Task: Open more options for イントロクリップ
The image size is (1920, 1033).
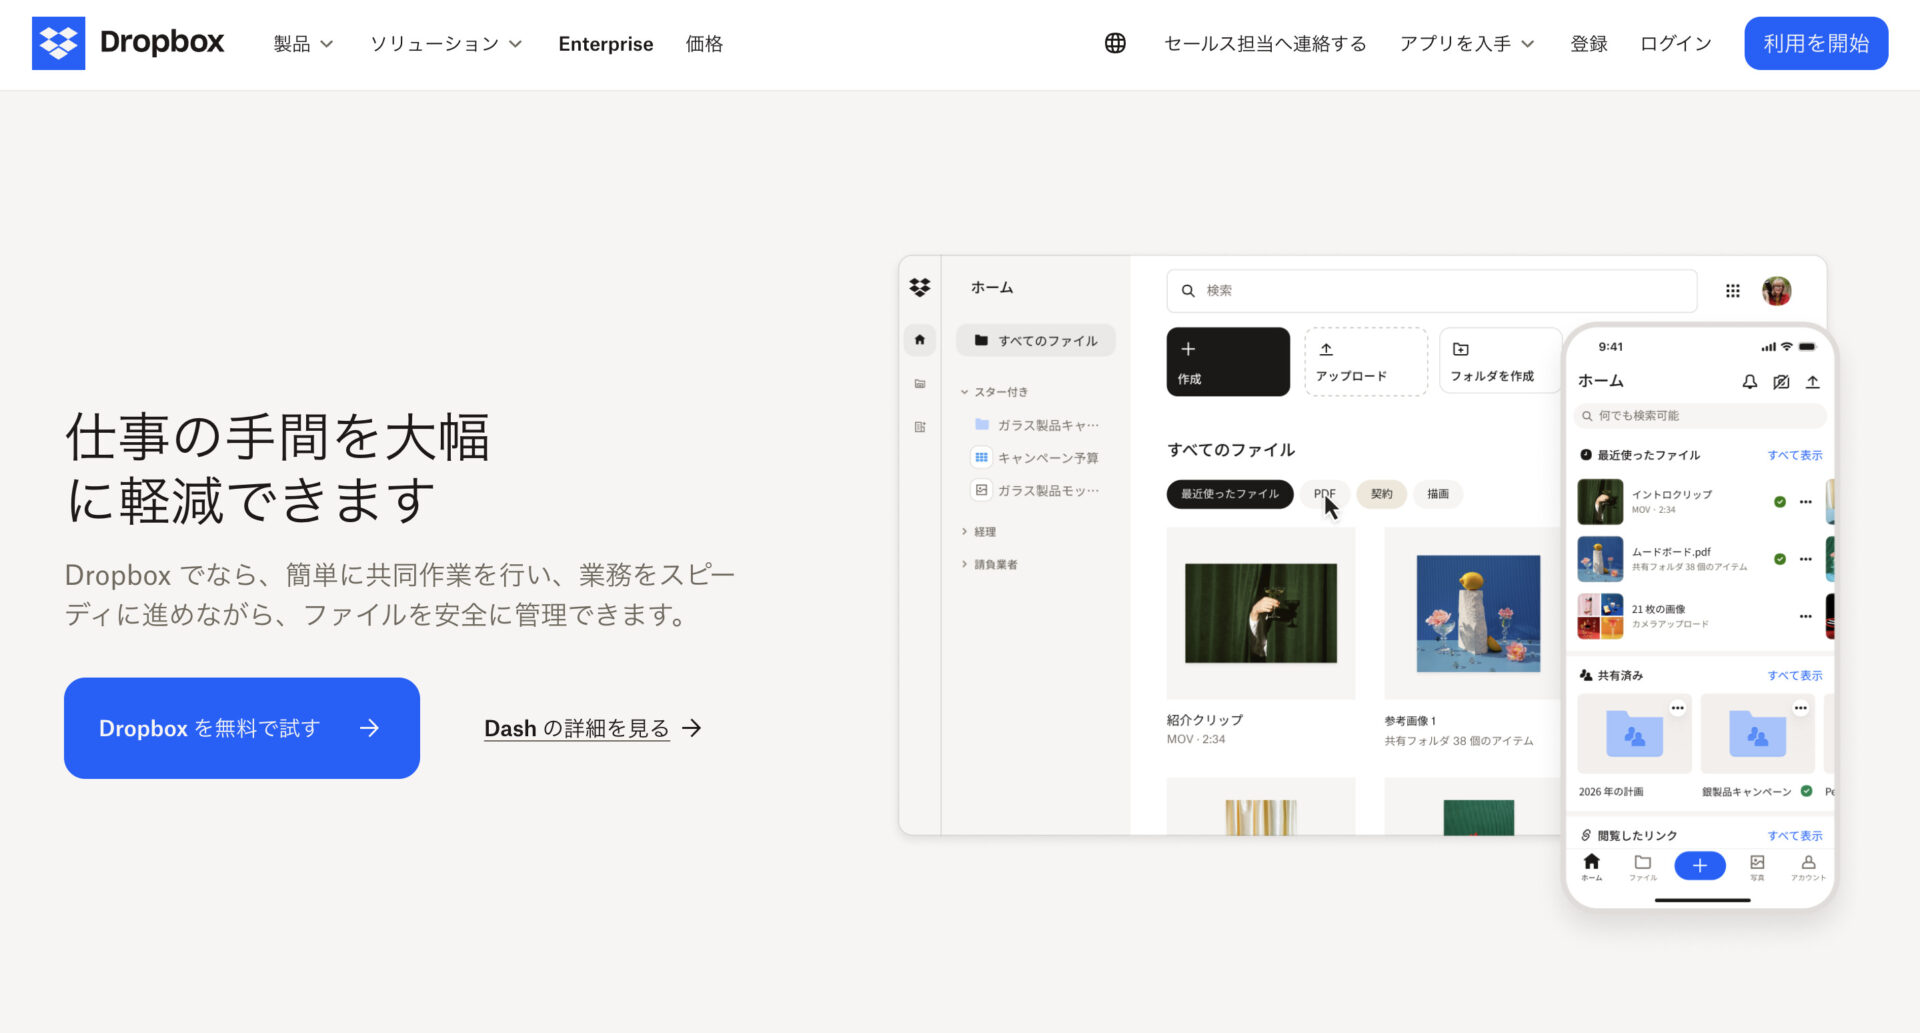Action: (x=1806, y=502)
